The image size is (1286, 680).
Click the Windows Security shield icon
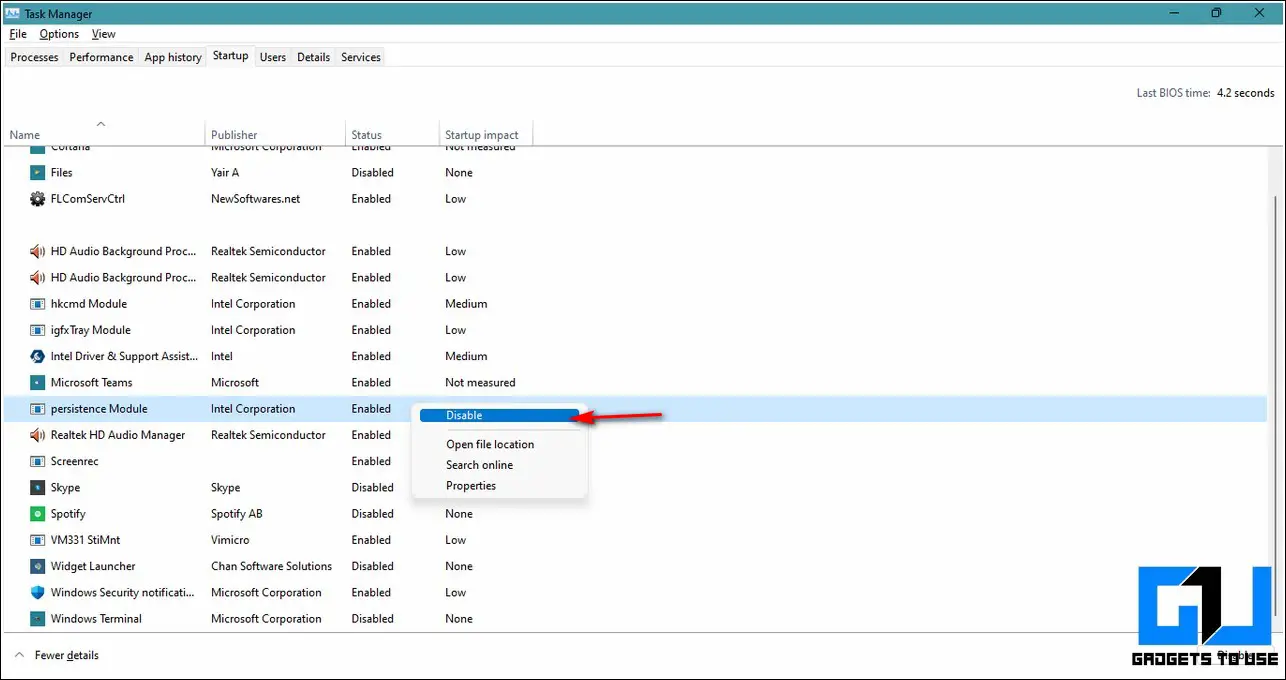pyautogui.click(x=38, y=592)
